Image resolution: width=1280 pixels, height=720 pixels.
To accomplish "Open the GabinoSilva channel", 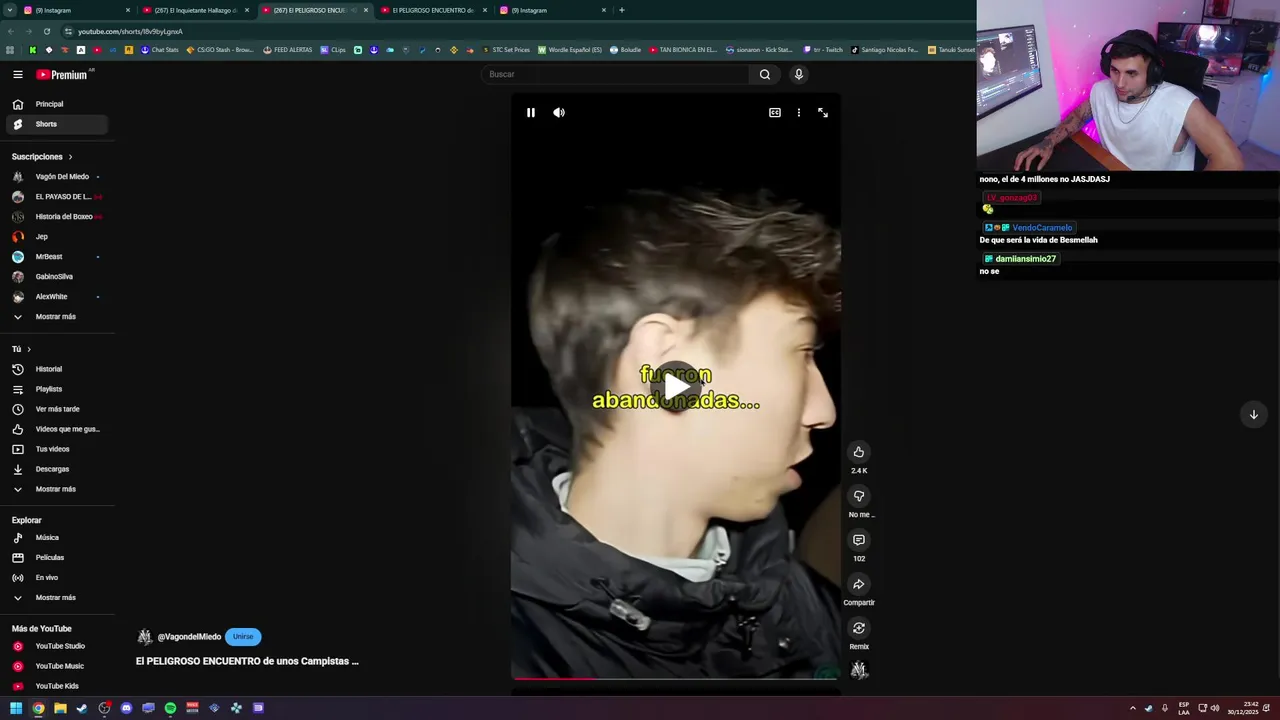I will pyautogui.click(x=57, y=277).
